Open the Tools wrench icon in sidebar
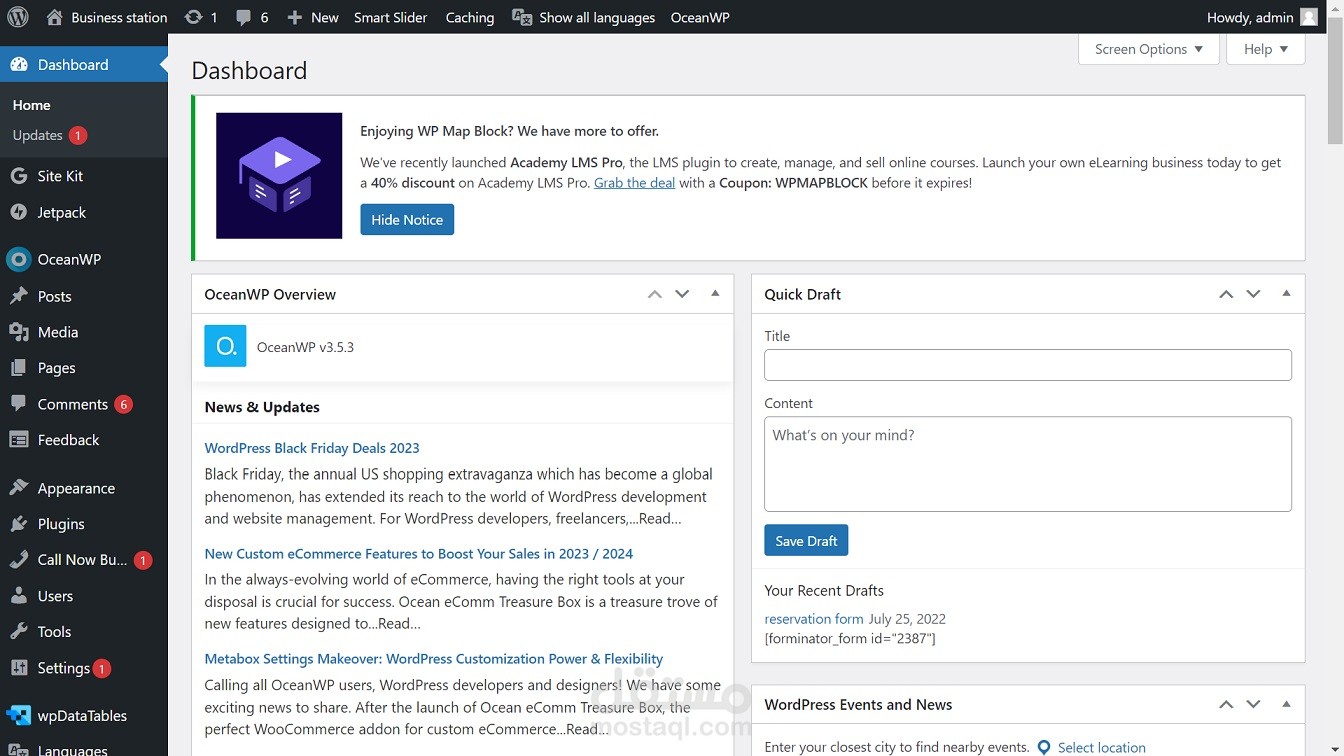 tap(18, 632)
